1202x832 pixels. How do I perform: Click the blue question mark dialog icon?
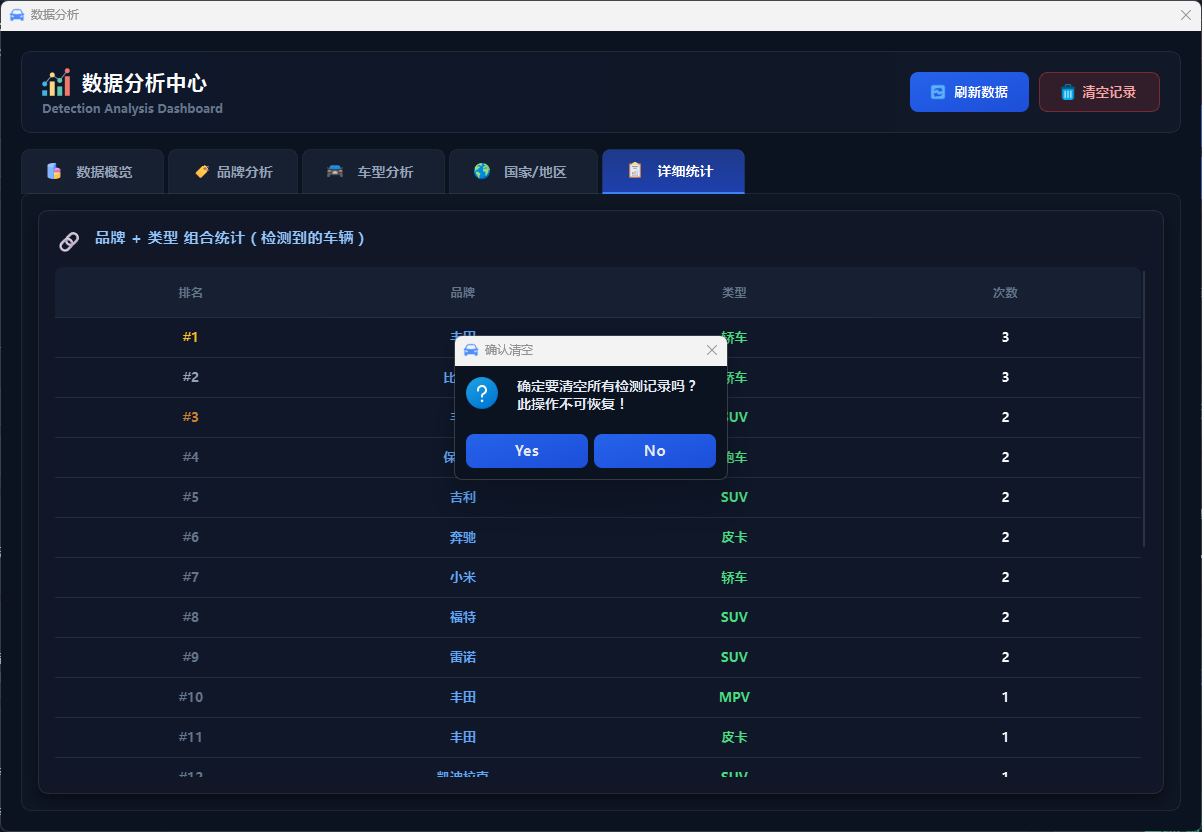482,393
